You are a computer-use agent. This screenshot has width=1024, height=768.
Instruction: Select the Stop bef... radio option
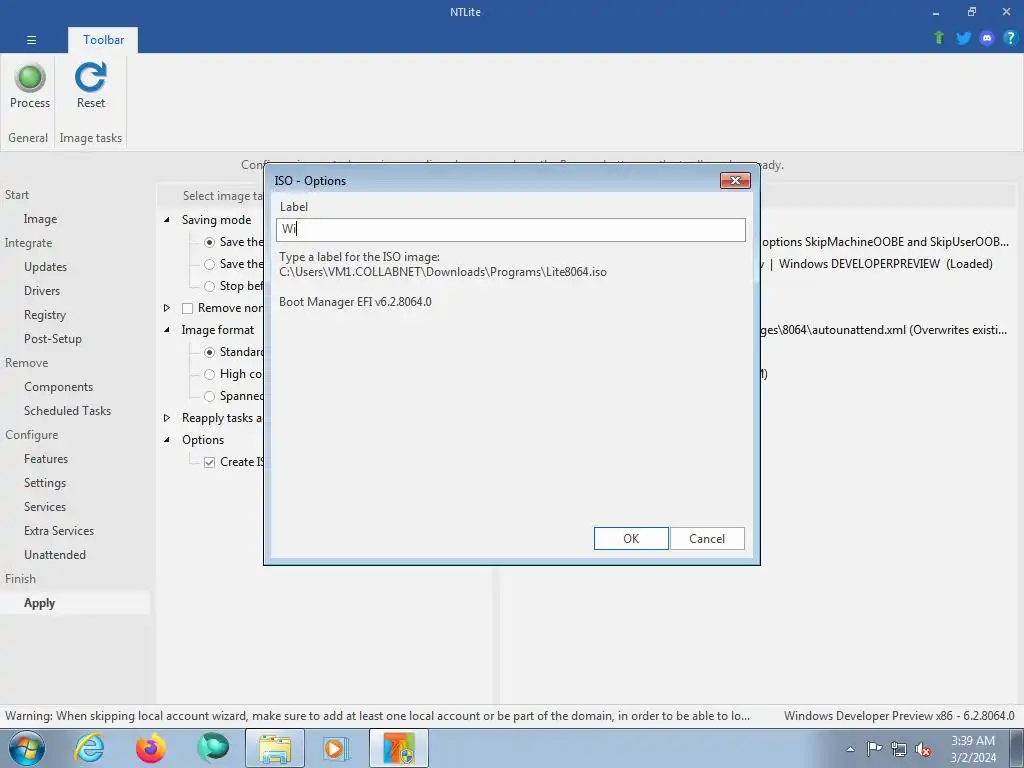click(209, 286)
